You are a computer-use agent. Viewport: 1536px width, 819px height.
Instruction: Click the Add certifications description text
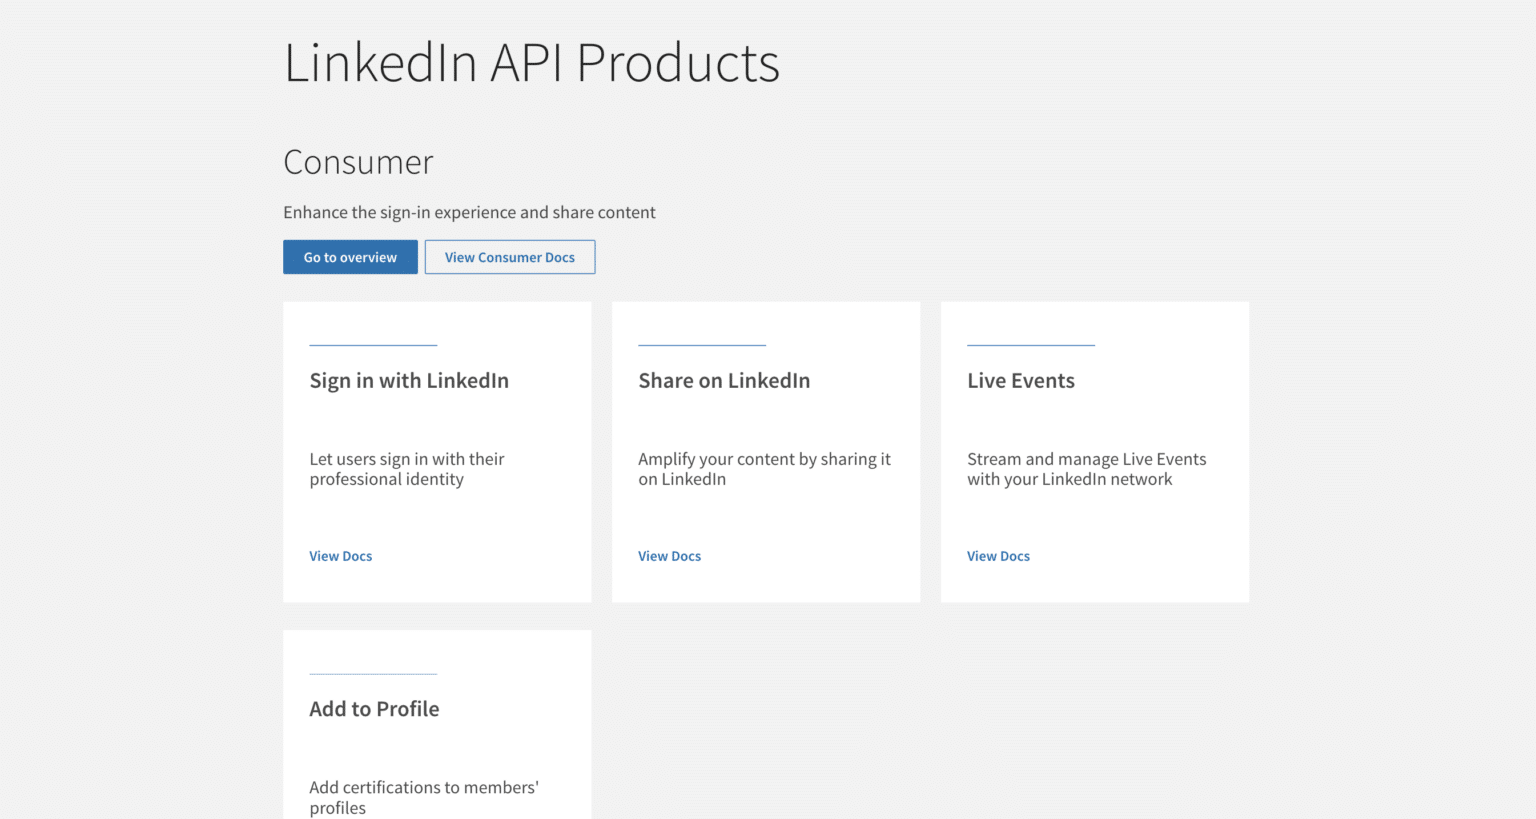tap(424, 797)
